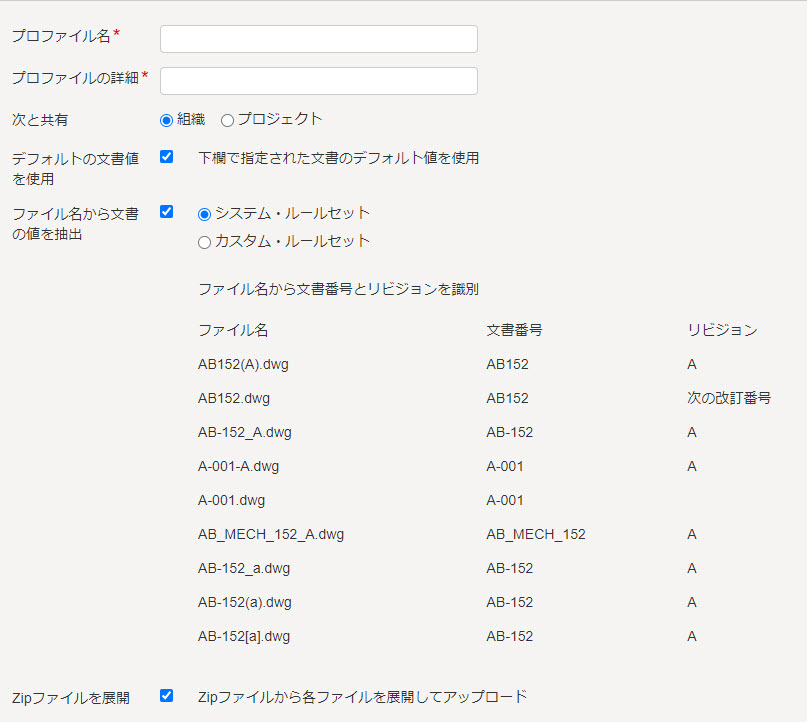Viewport: 807px width, 722px height.
Task: Disable the Zipファイルを展開 checkbox
Action: (x=166, y=696)
